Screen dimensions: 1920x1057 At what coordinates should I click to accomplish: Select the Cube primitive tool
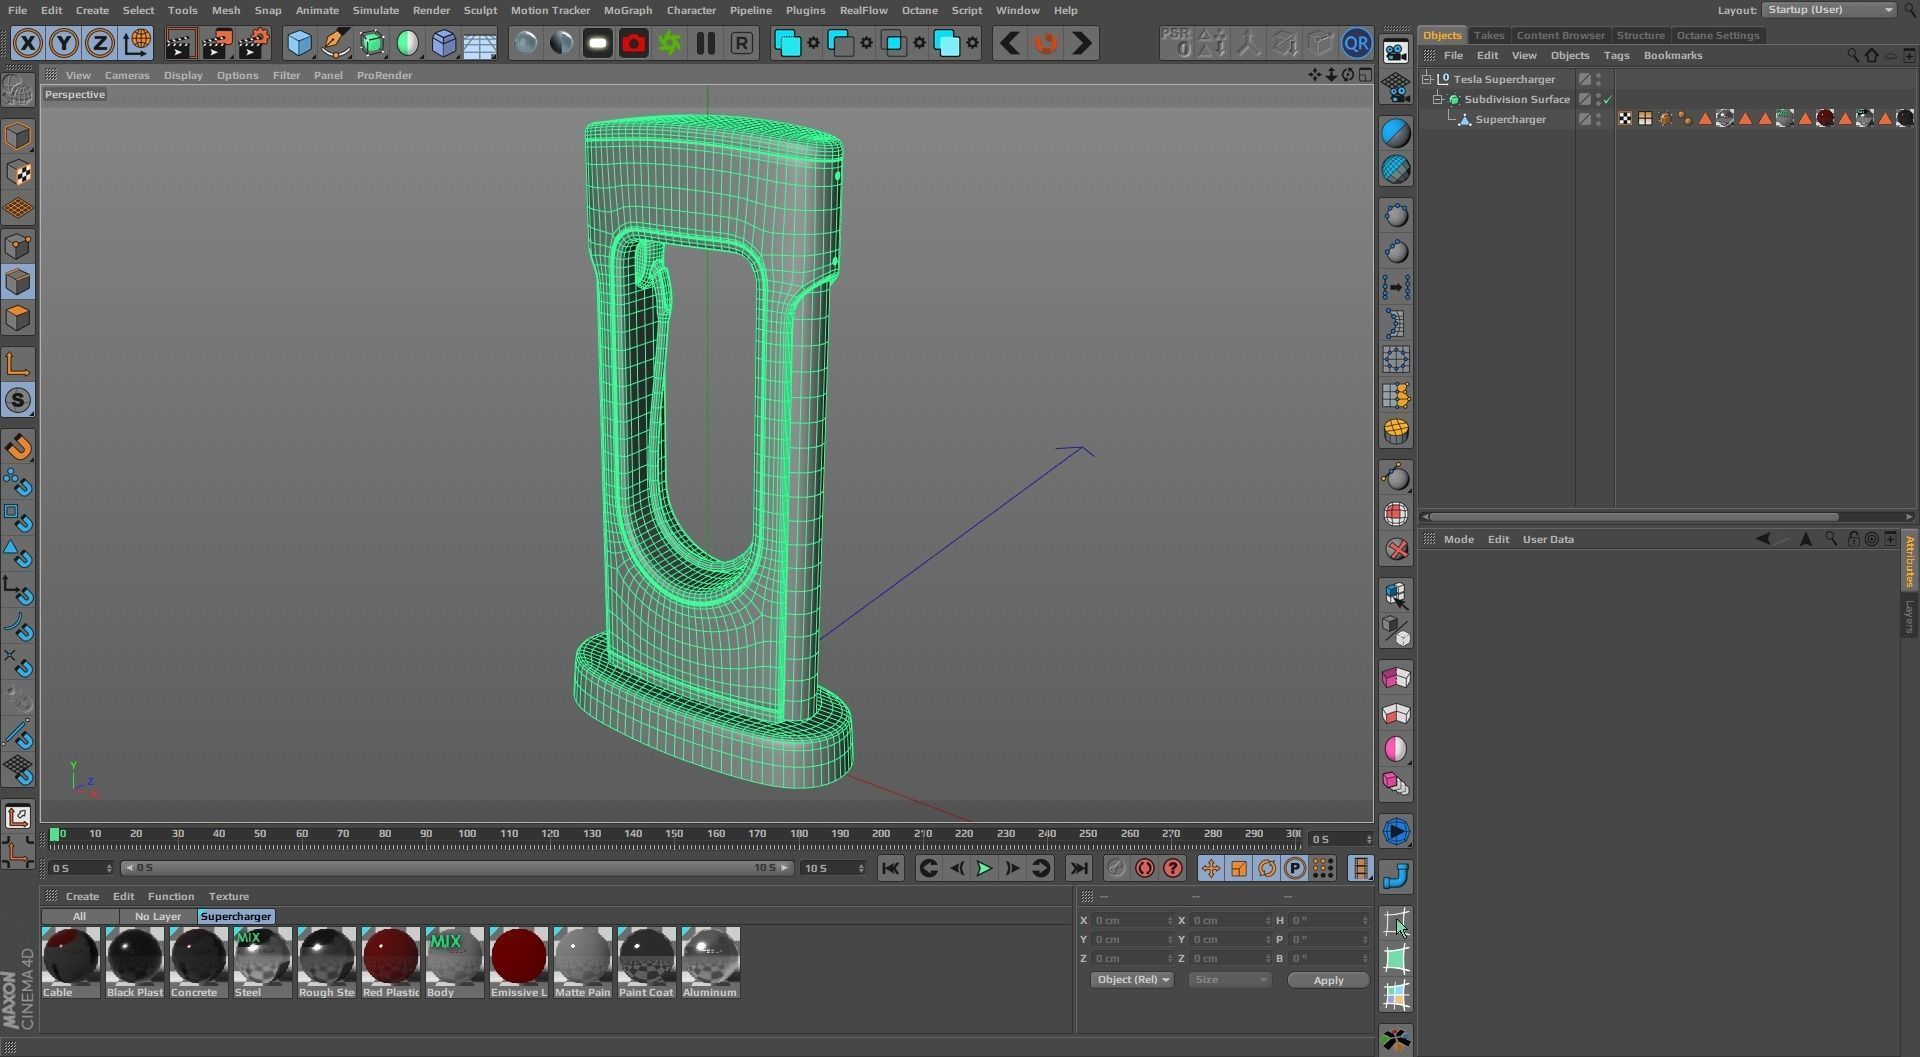click(299, 43)
